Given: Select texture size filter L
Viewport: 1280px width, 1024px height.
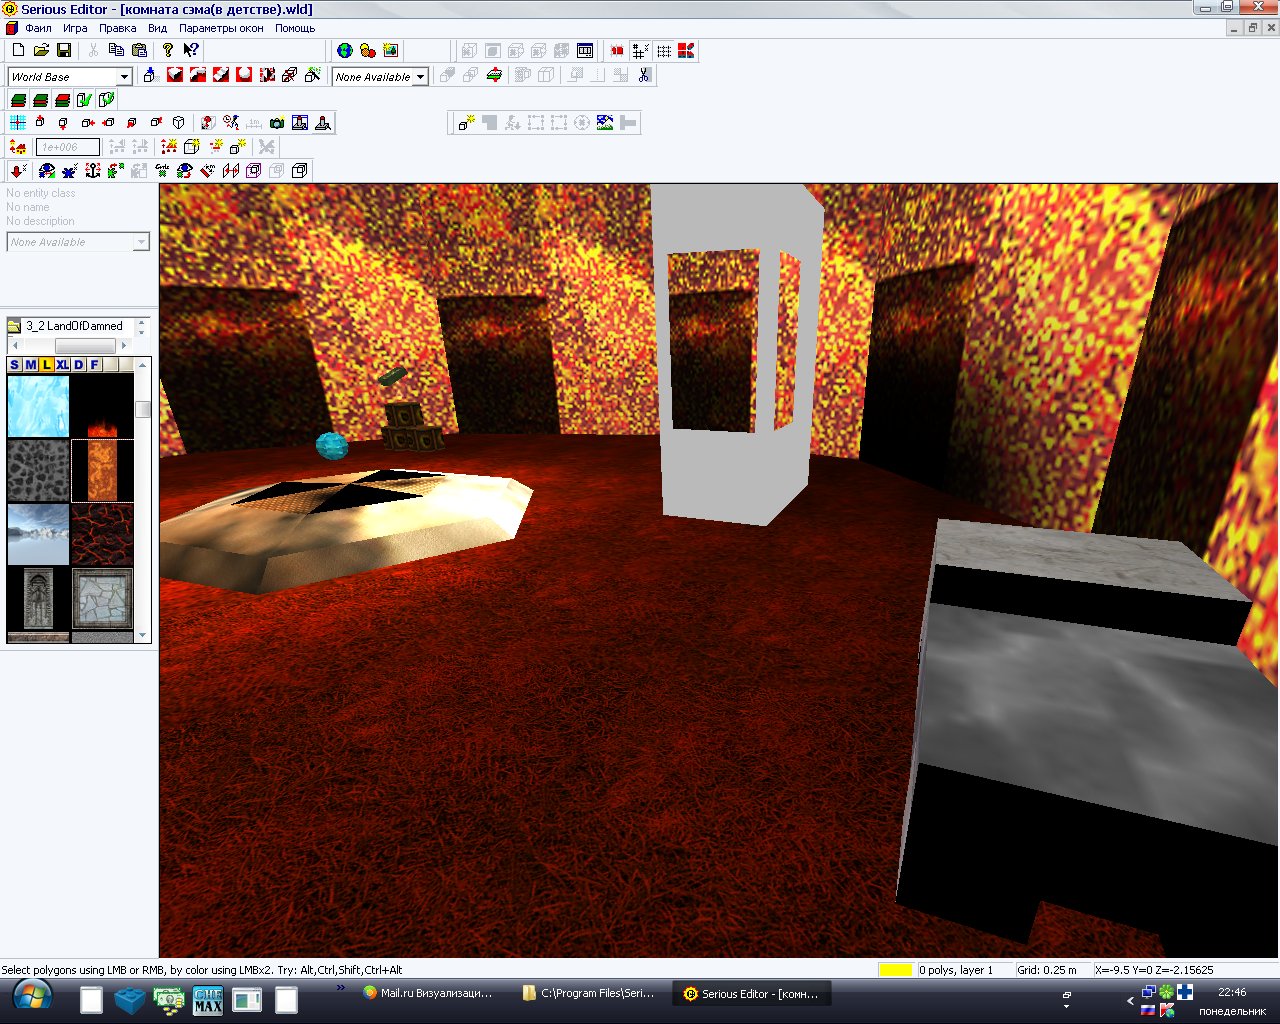Looking at the screenshot, I should tap(46, 365).
